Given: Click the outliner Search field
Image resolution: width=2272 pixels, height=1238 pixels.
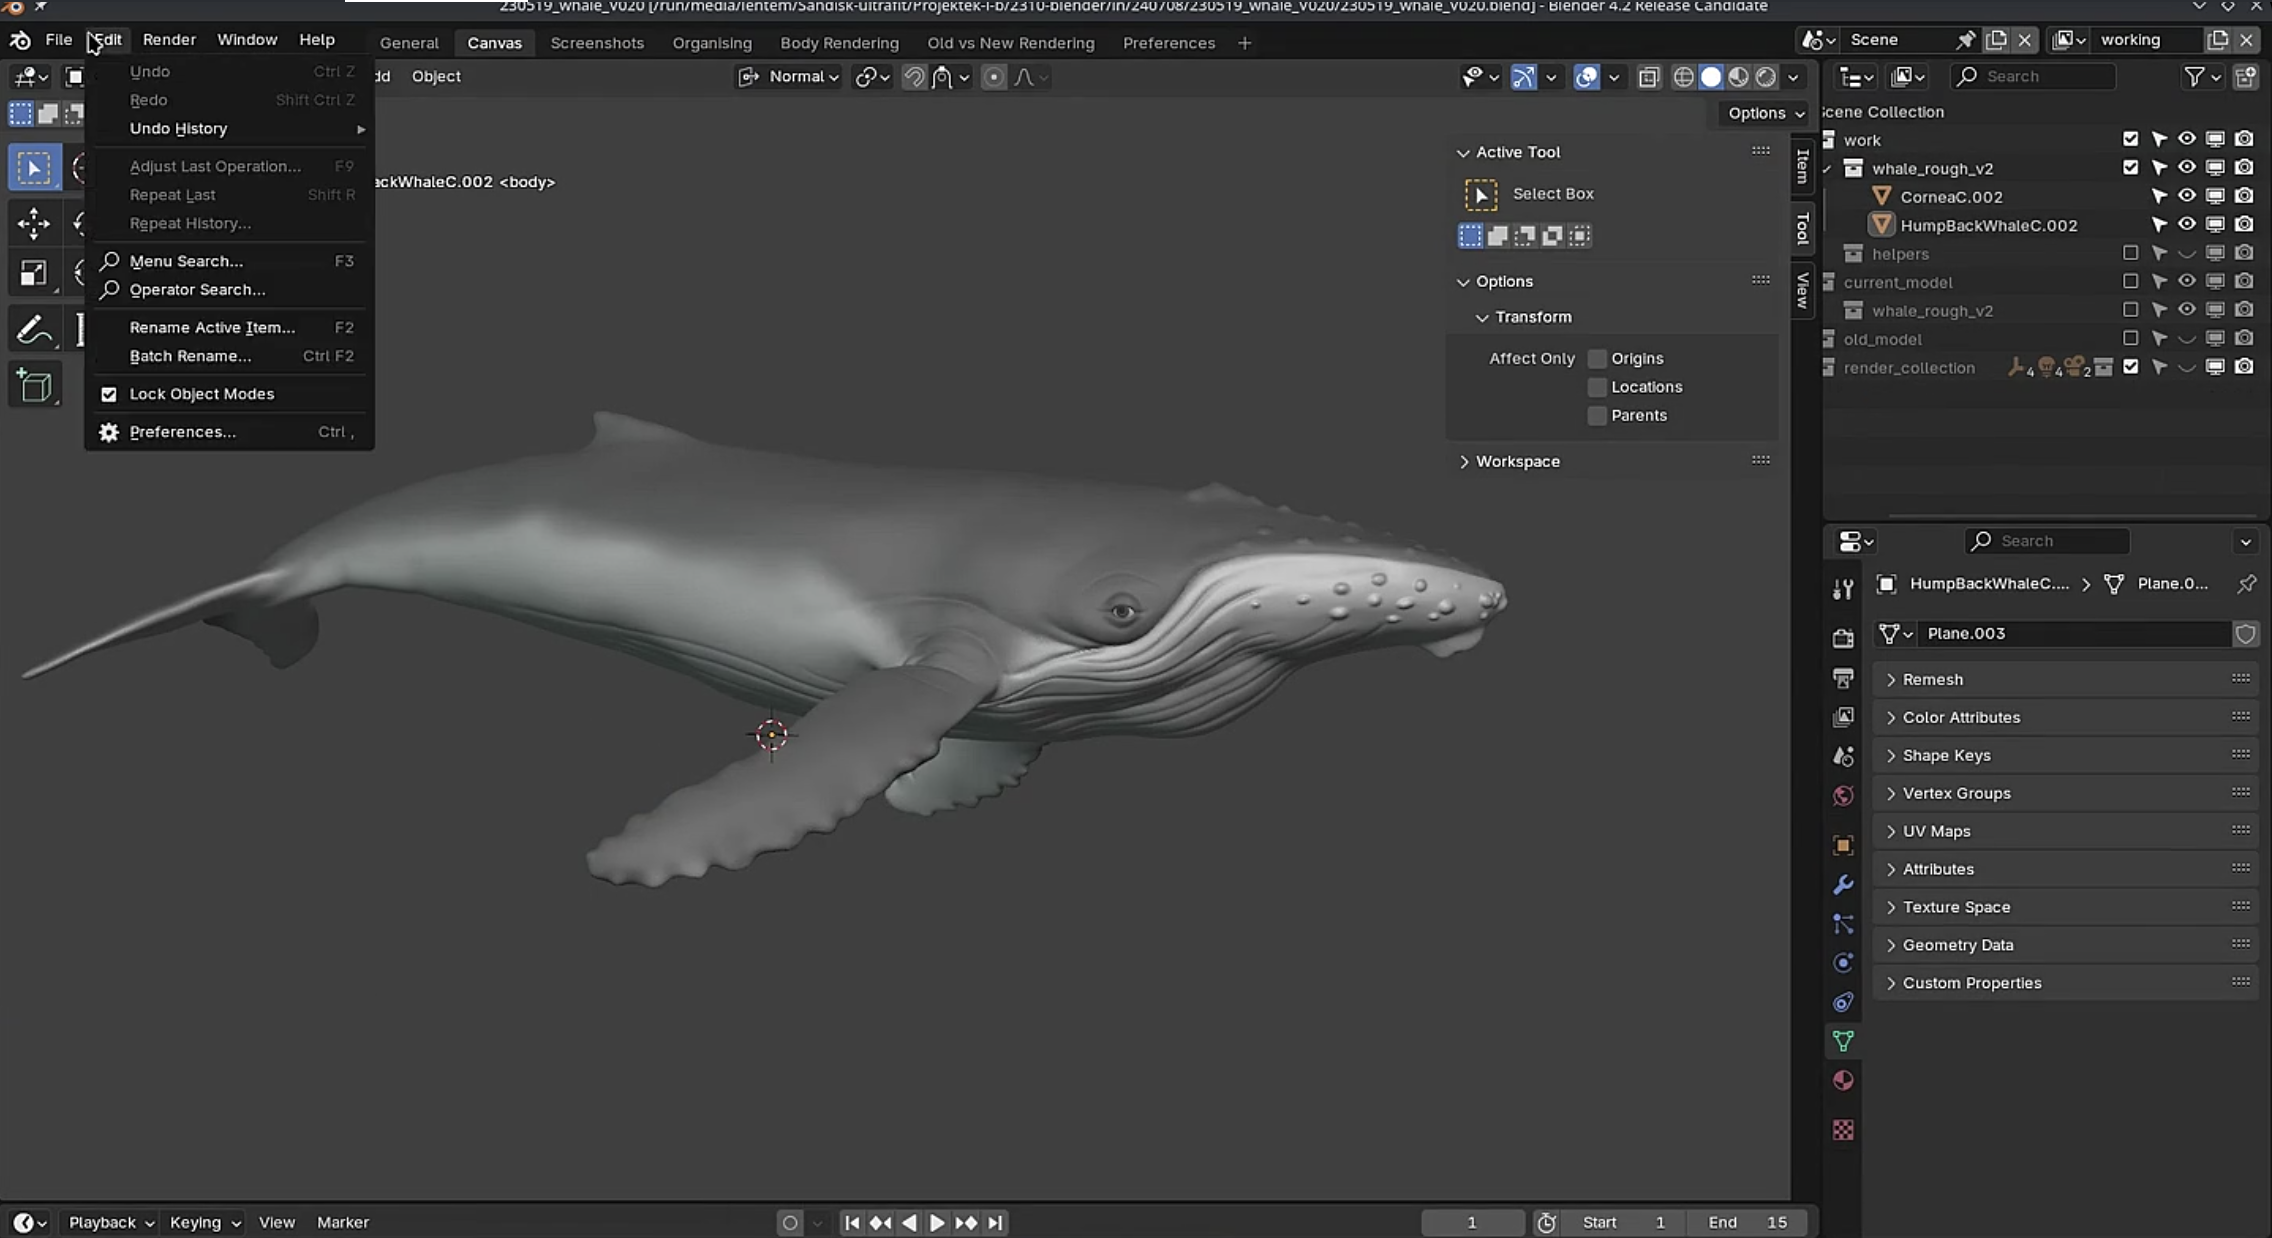Looking at the screenshot, I should pos(2032,77).
